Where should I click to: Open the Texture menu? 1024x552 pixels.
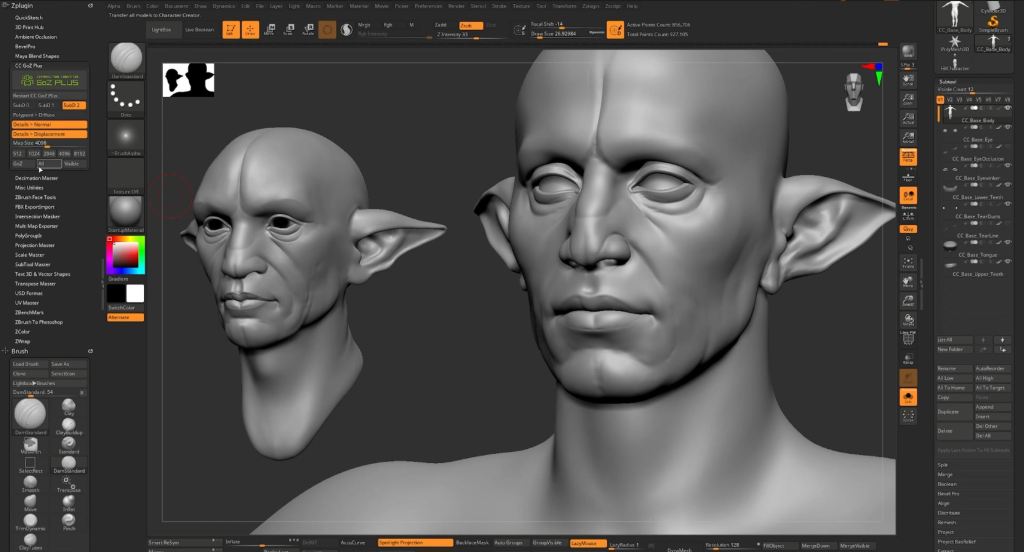521,6
